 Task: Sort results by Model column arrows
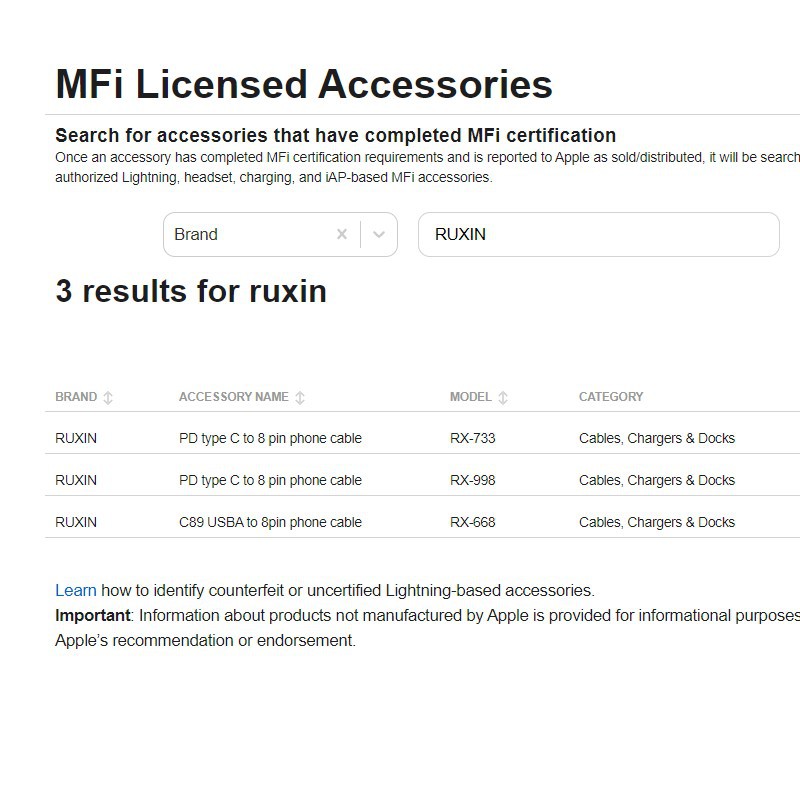click(x=503, y=397)
